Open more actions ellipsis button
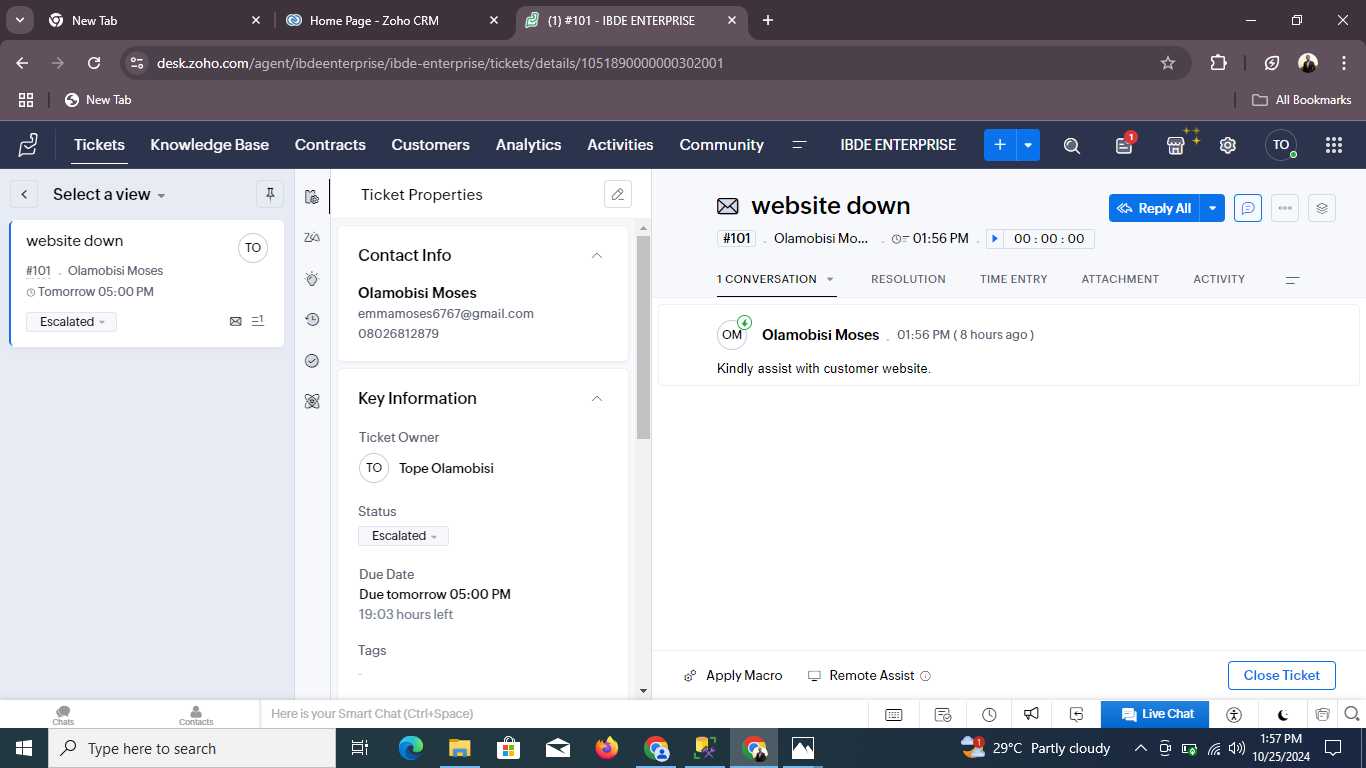Image resolution: width=1366 pixels, height=768 pixels. (x=1285, y=208)
